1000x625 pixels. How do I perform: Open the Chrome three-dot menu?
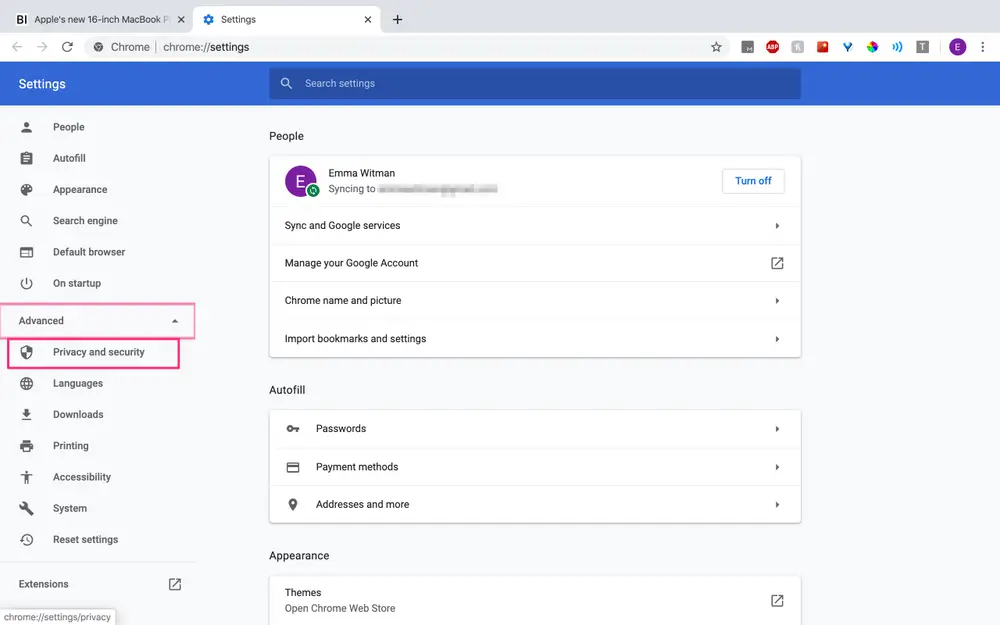pyautogui.click(x=983, y=47)
